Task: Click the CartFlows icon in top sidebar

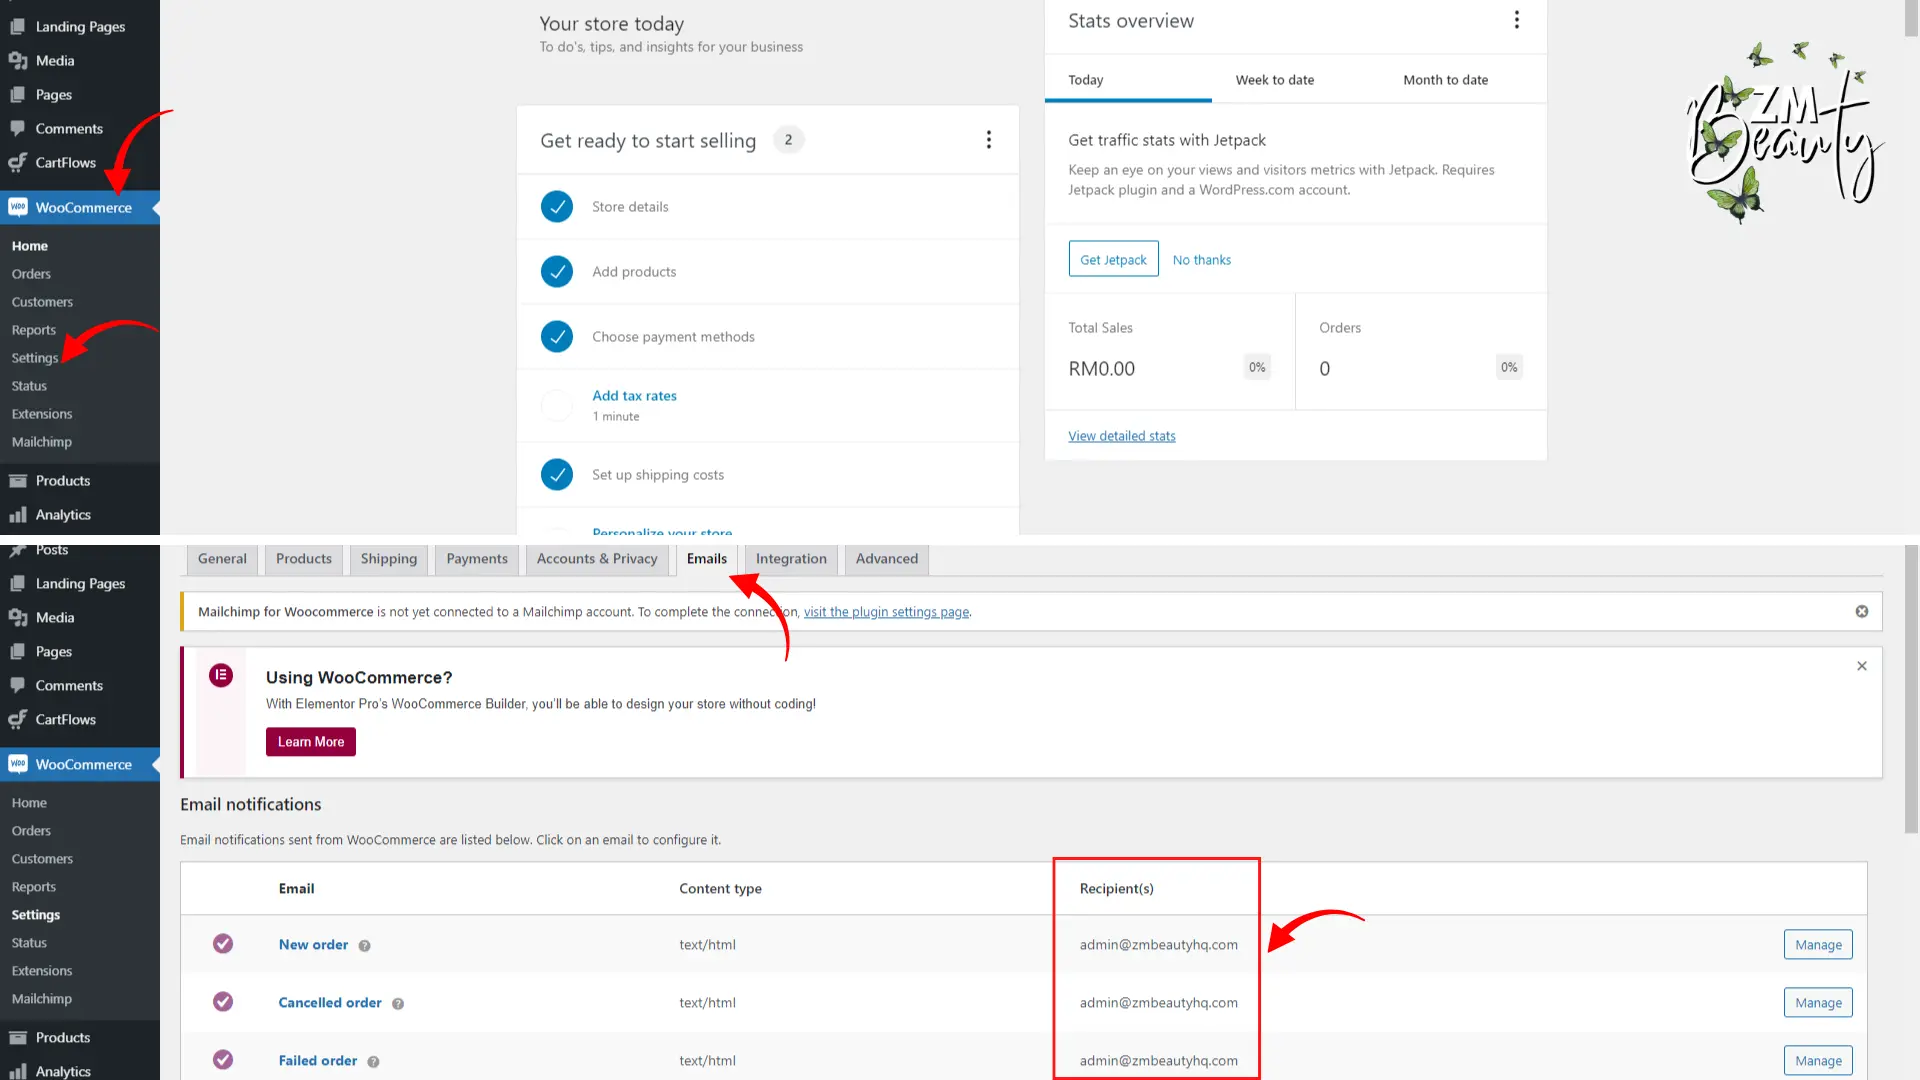Action: click(x=17, y=163)
